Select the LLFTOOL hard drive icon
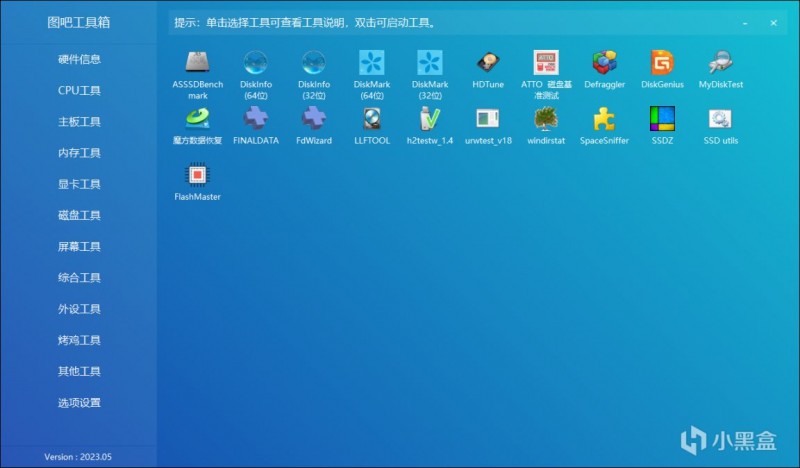The width and height of the screenshot is (800, 468). [372, 118]
